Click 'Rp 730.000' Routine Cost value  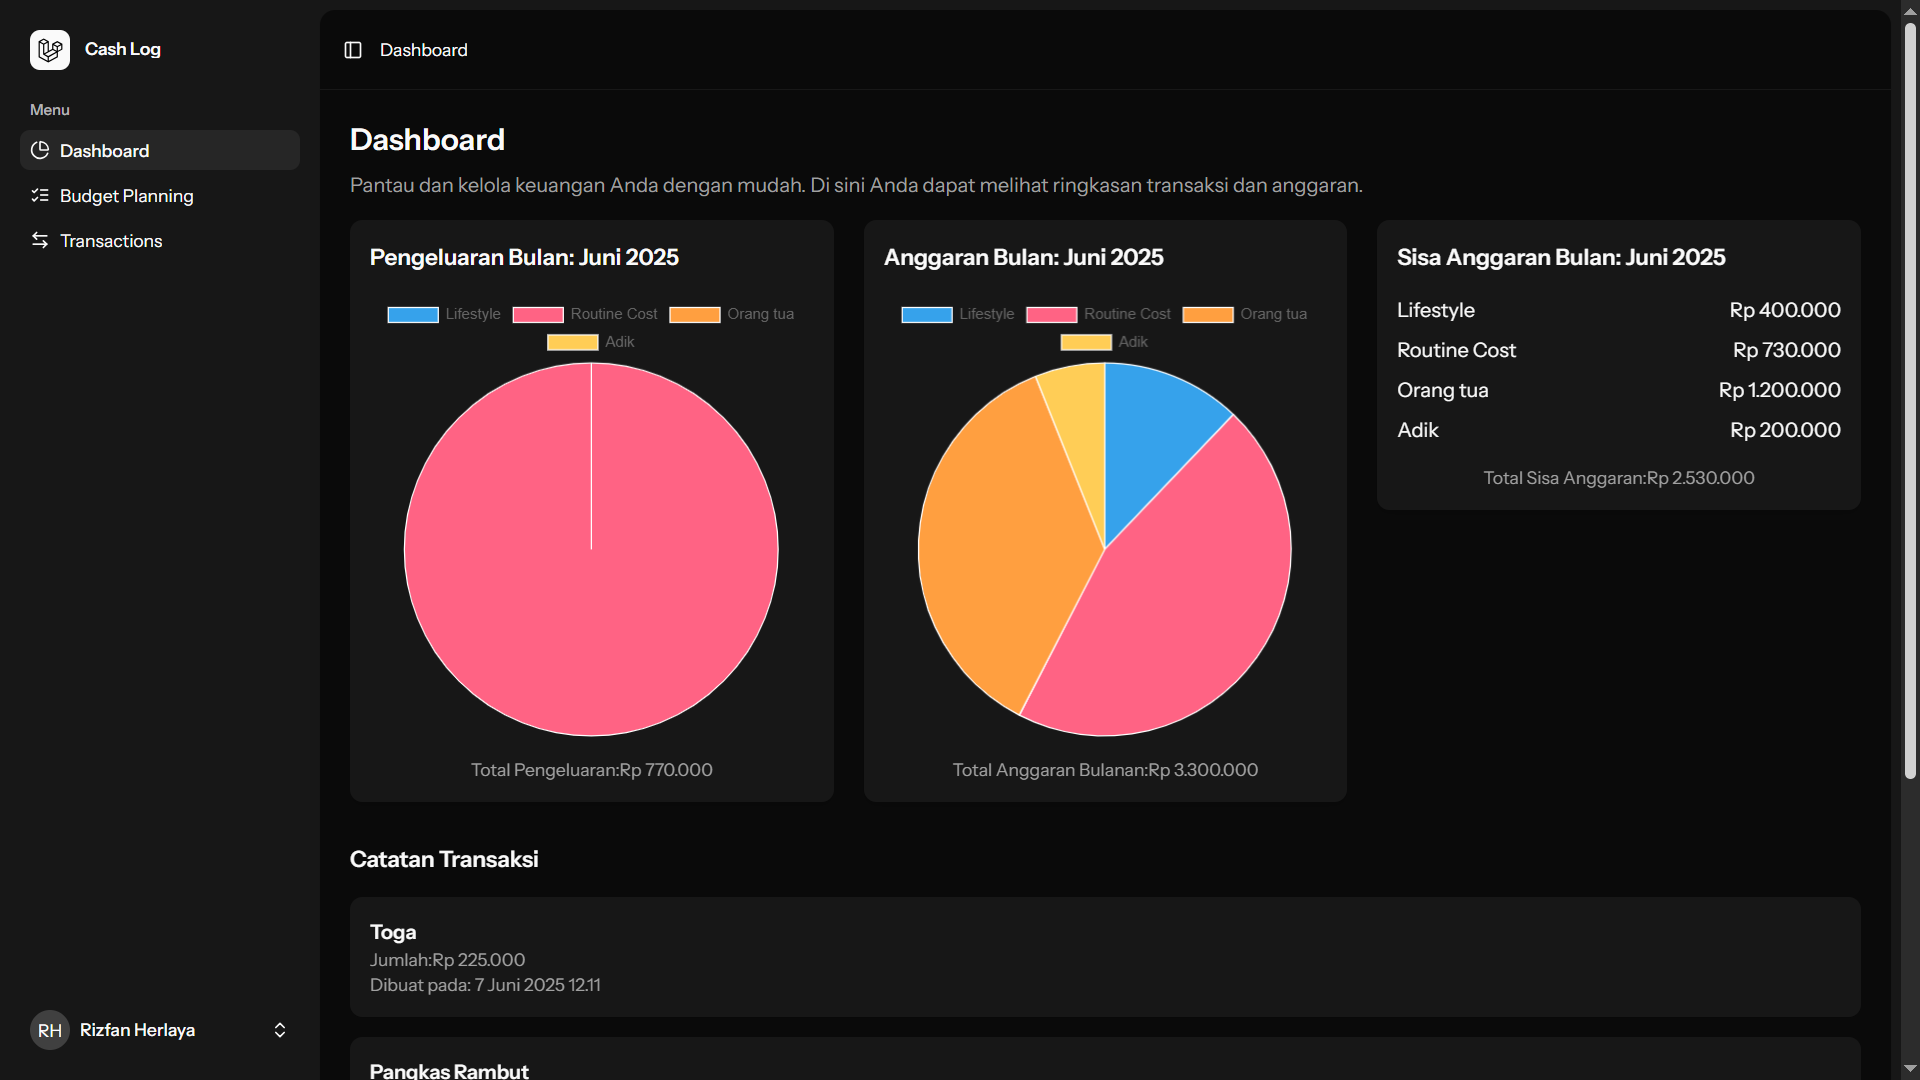point(1787,350)
